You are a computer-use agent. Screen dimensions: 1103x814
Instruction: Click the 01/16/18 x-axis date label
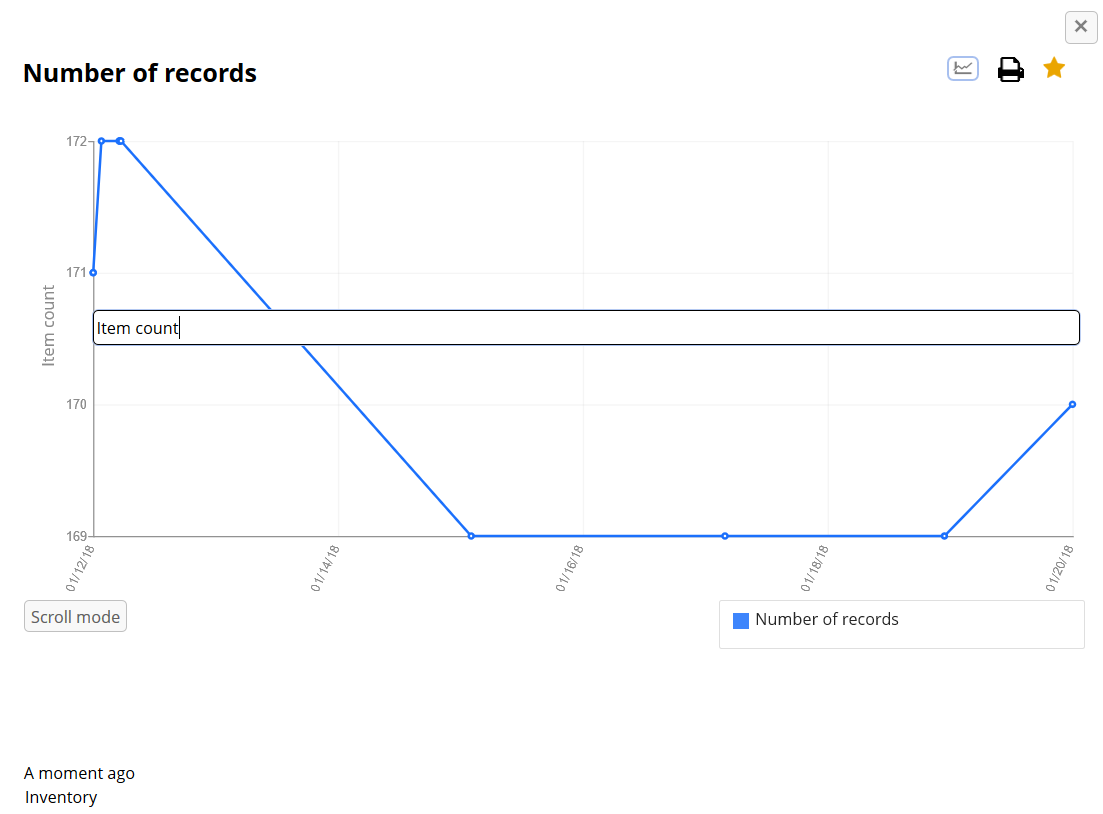coord(570,568)
